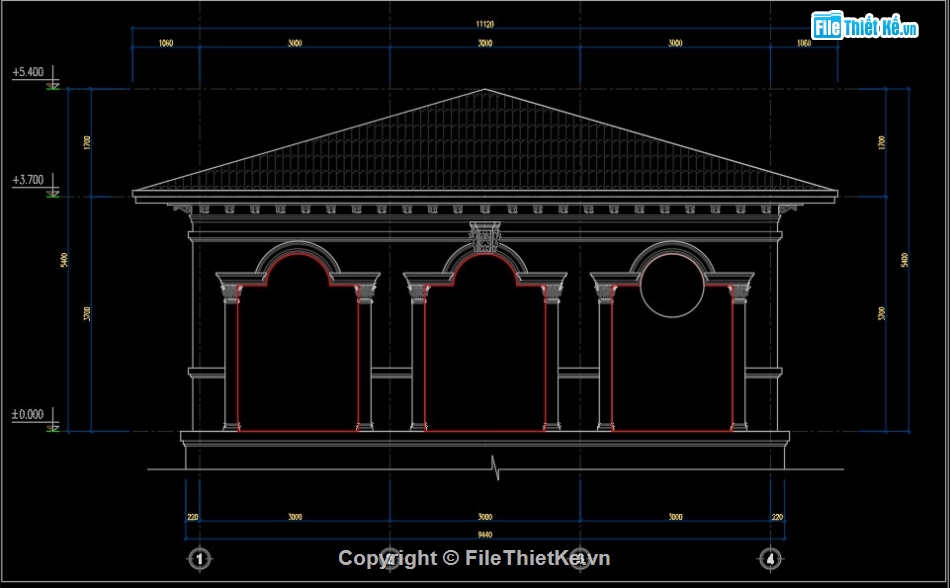Pick the left-side 3700 wall height dimension
This screenshot has height=588, width=950.
(x=87, y=314)
